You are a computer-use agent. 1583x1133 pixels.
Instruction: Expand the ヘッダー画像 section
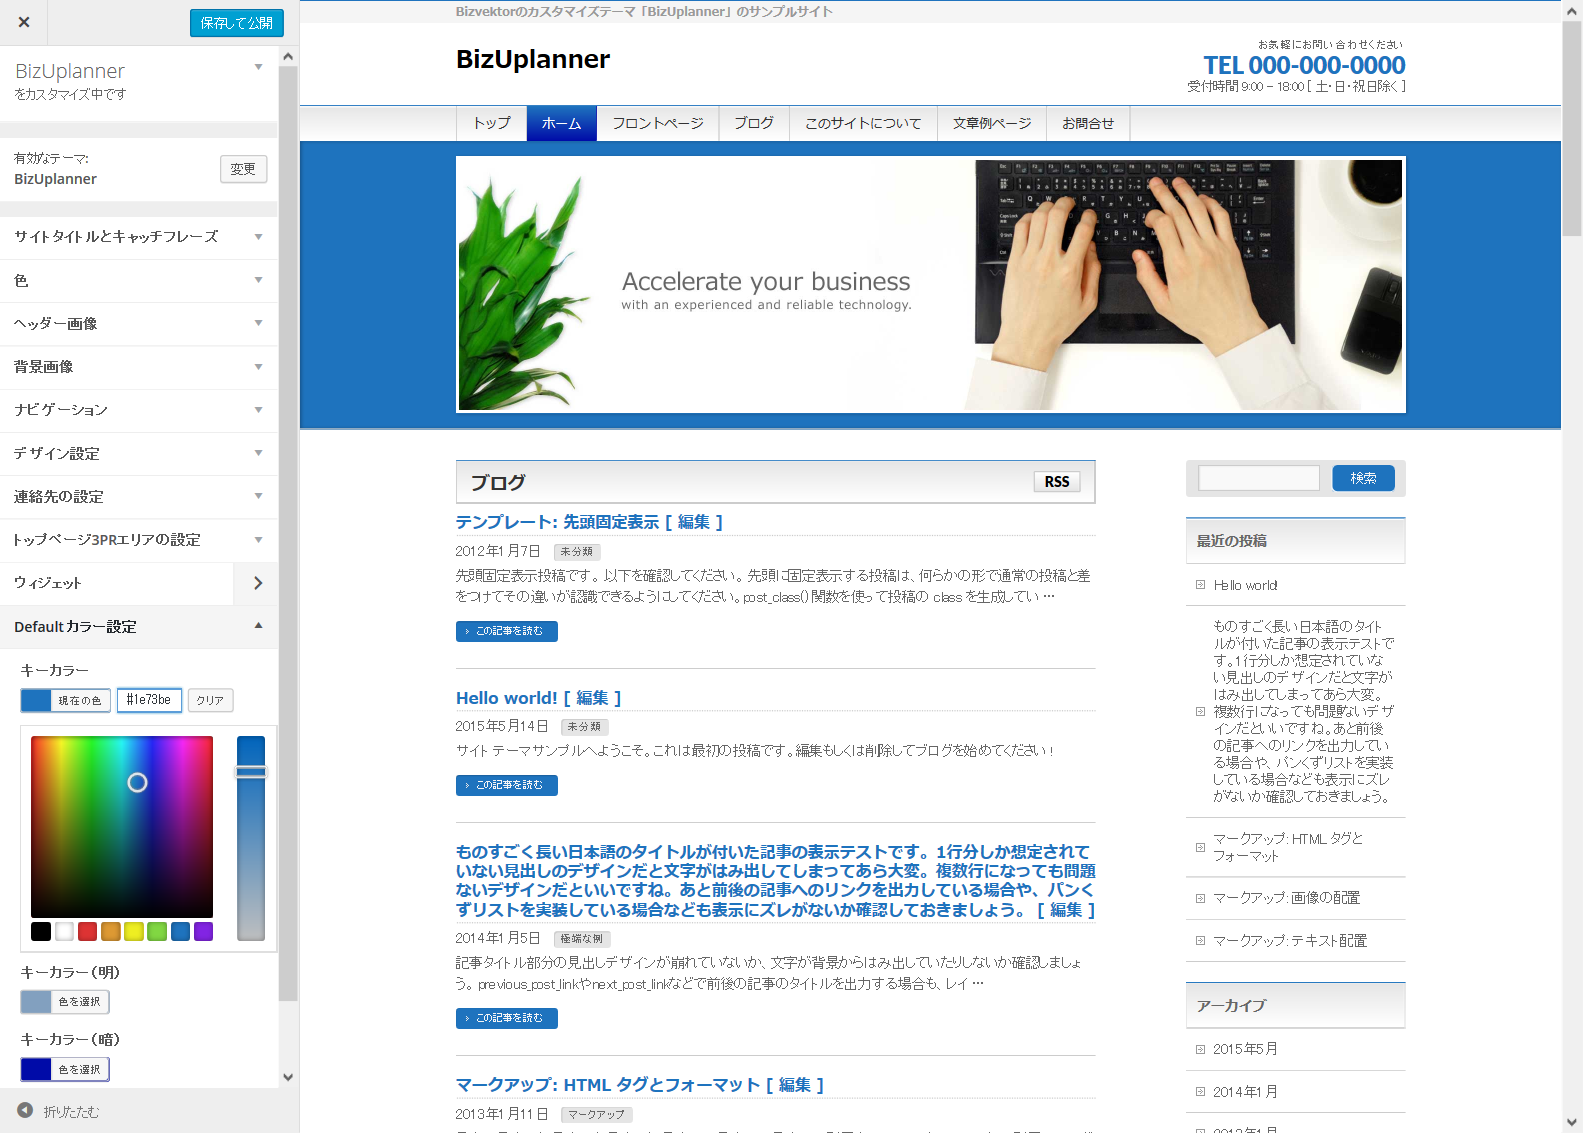click(138, 324)
